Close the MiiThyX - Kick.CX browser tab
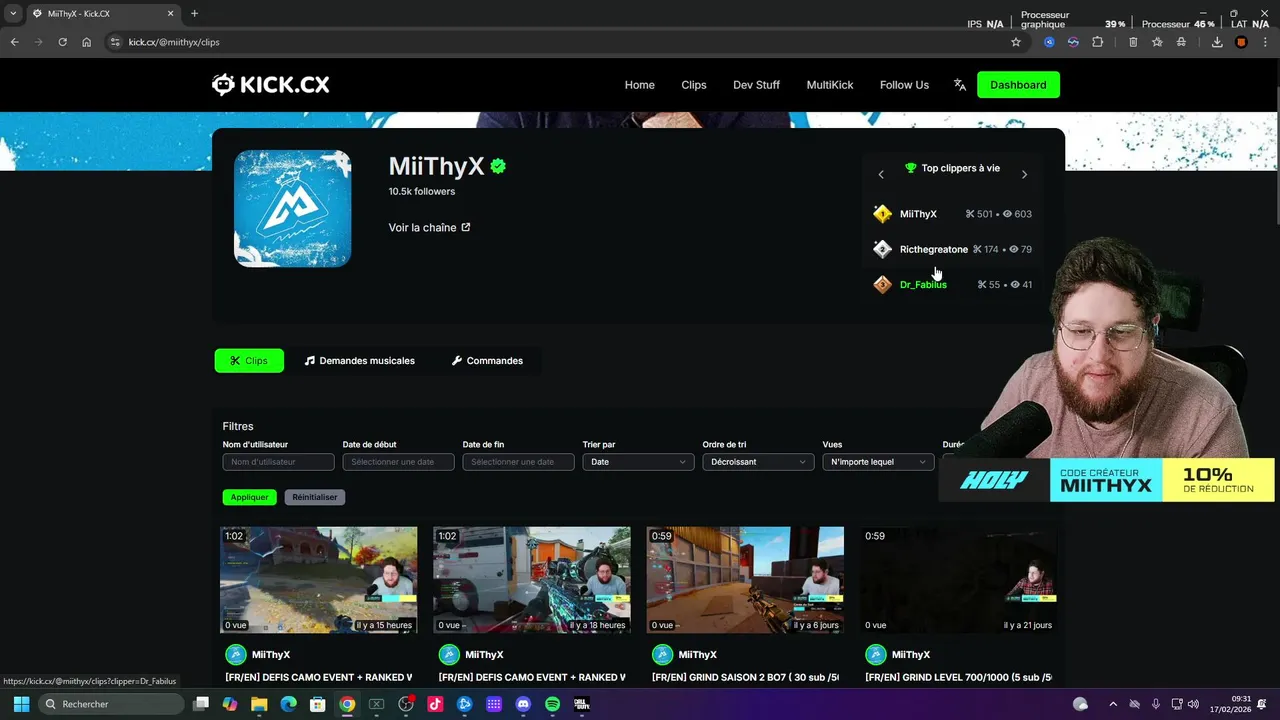1280x720 pixels. 170,13
